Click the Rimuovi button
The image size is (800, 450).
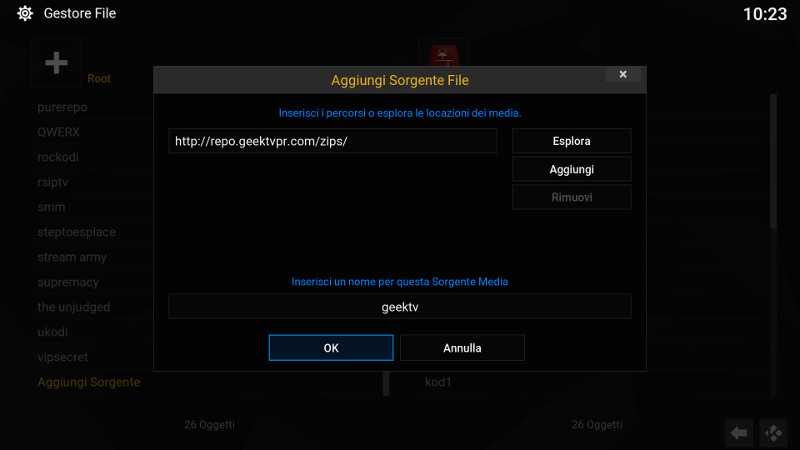pos(571,197)
